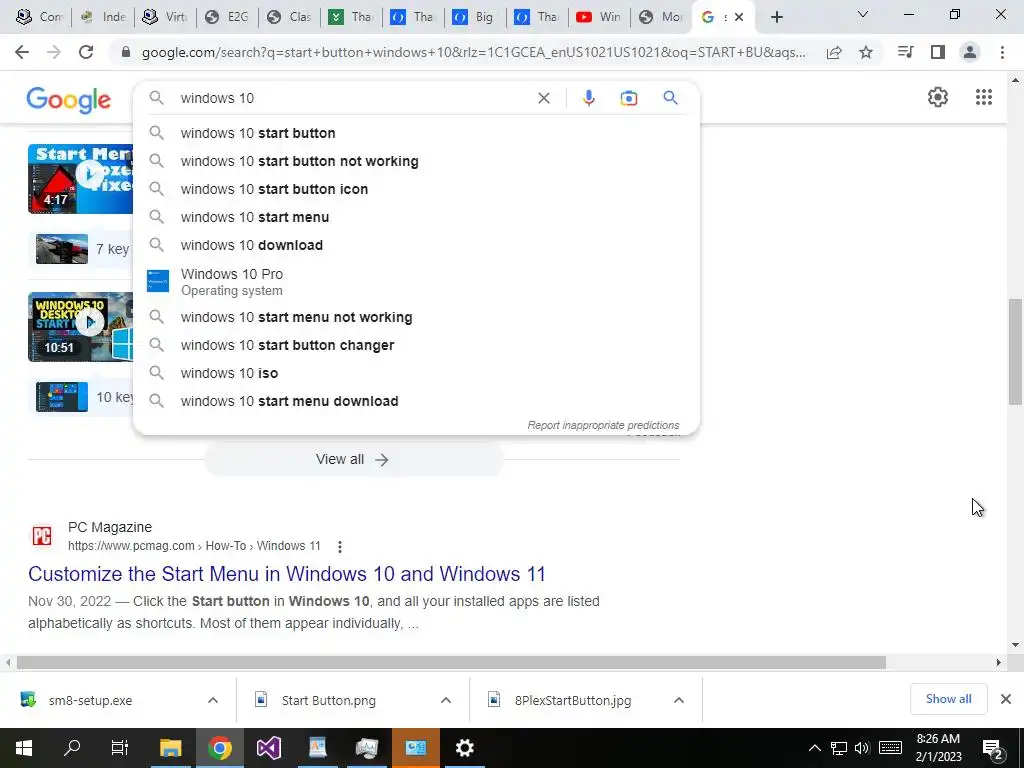Start a voice search with microphone icon

tap(588, 98)
